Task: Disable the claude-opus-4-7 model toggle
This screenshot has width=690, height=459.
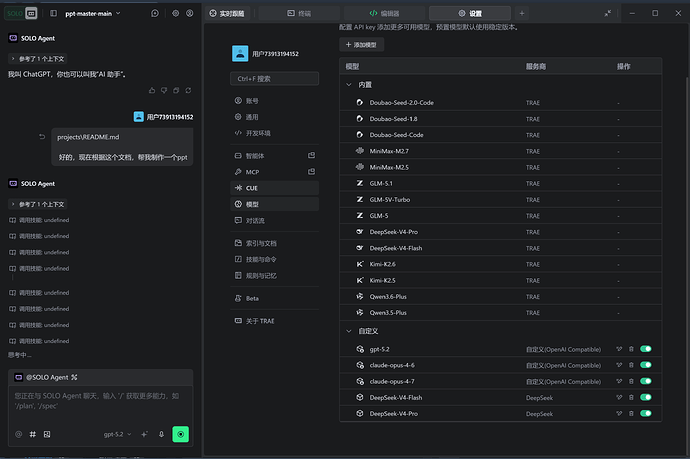Action: pos(646,381)
